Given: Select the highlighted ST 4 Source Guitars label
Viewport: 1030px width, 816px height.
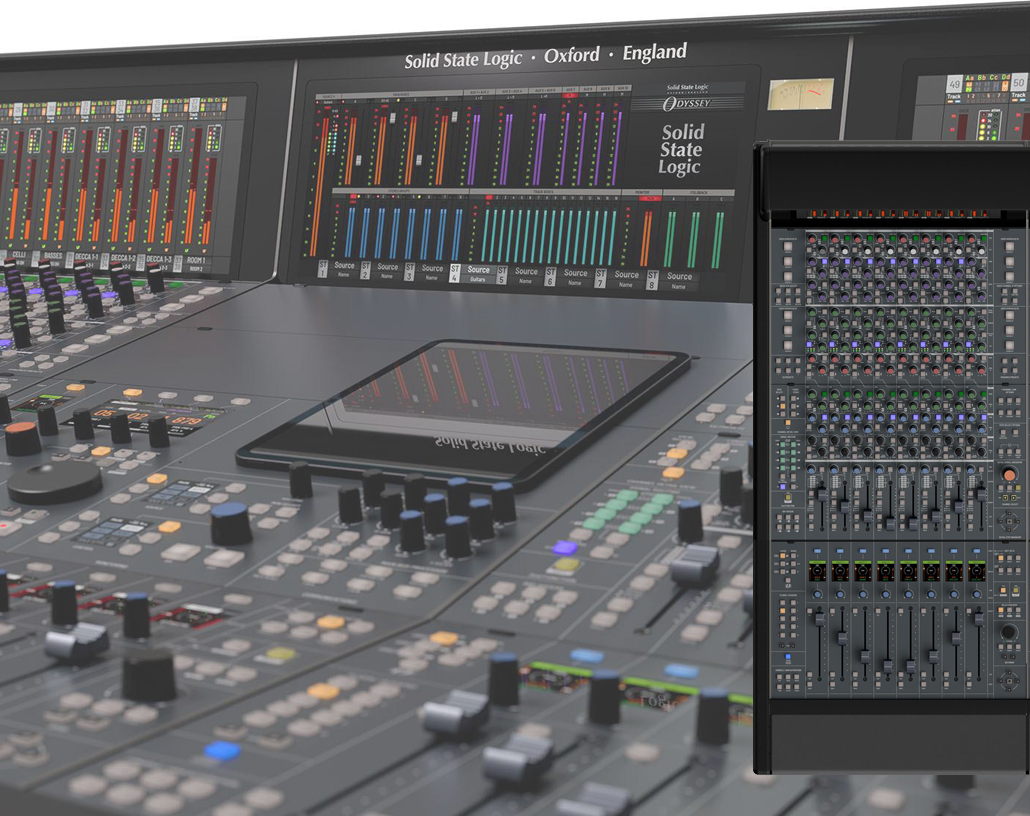Looking at the screenshot, I should click(x=470, y=273).
